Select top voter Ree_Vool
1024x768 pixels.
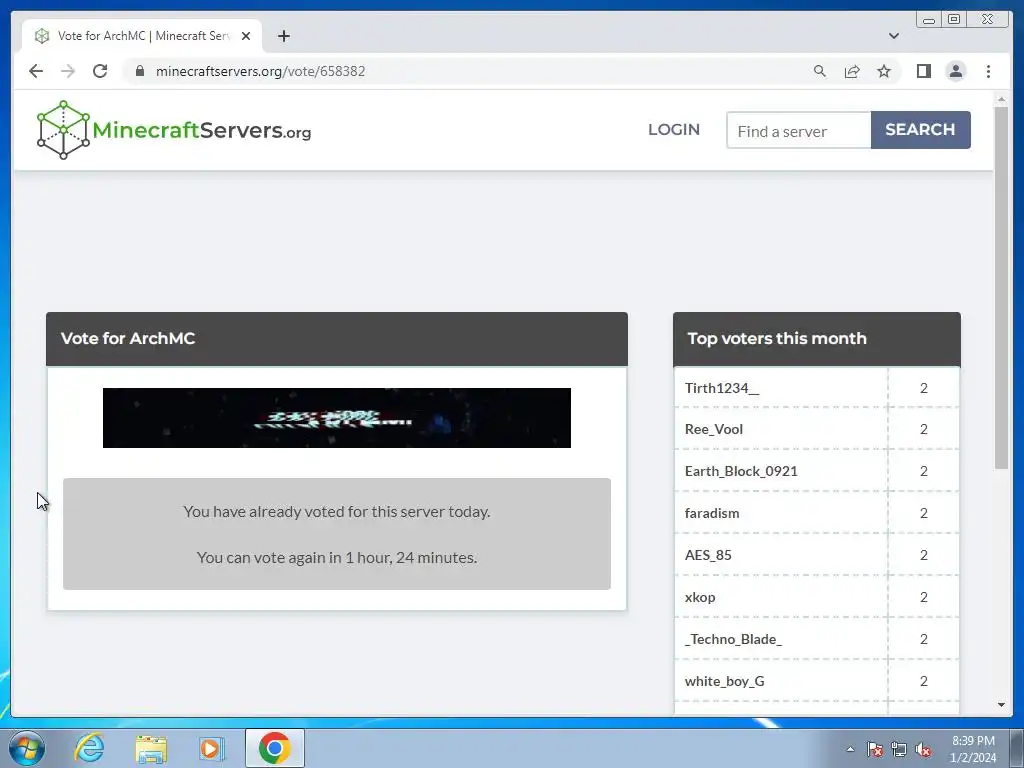[714, 429]
